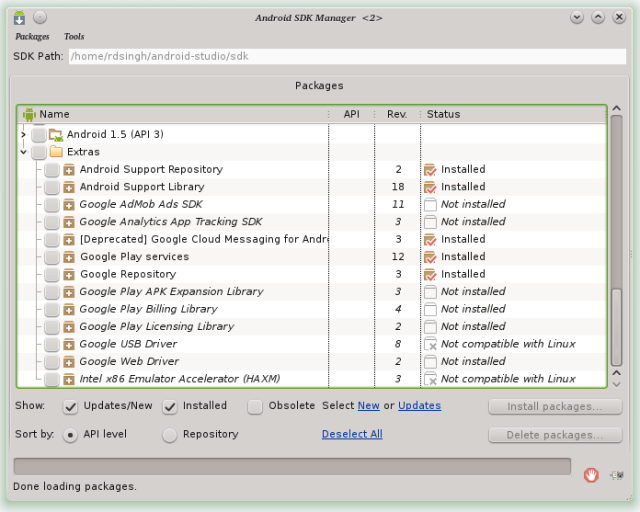This screenshot has width=640, height=512.
Task: Click the Deselect All link
Action: [352, 434]
